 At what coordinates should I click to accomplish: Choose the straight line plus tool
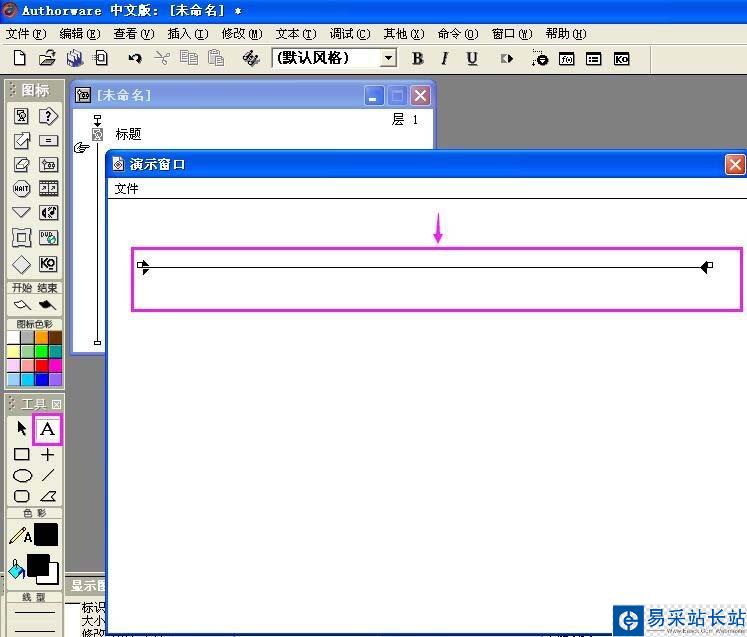pos(47,455)
